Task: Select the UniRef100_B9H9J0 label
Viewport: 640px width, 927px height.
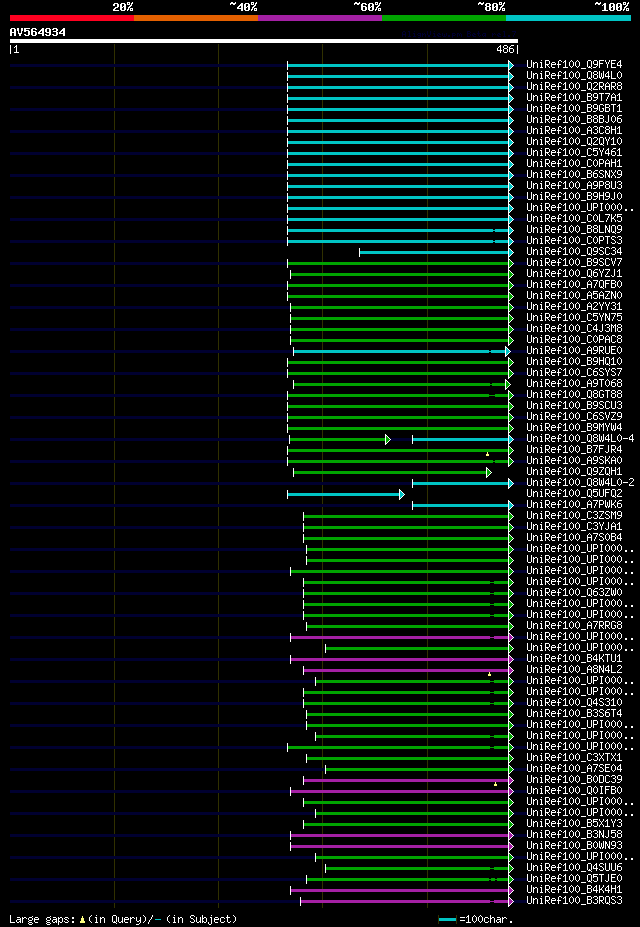Action: coord(574,196)
